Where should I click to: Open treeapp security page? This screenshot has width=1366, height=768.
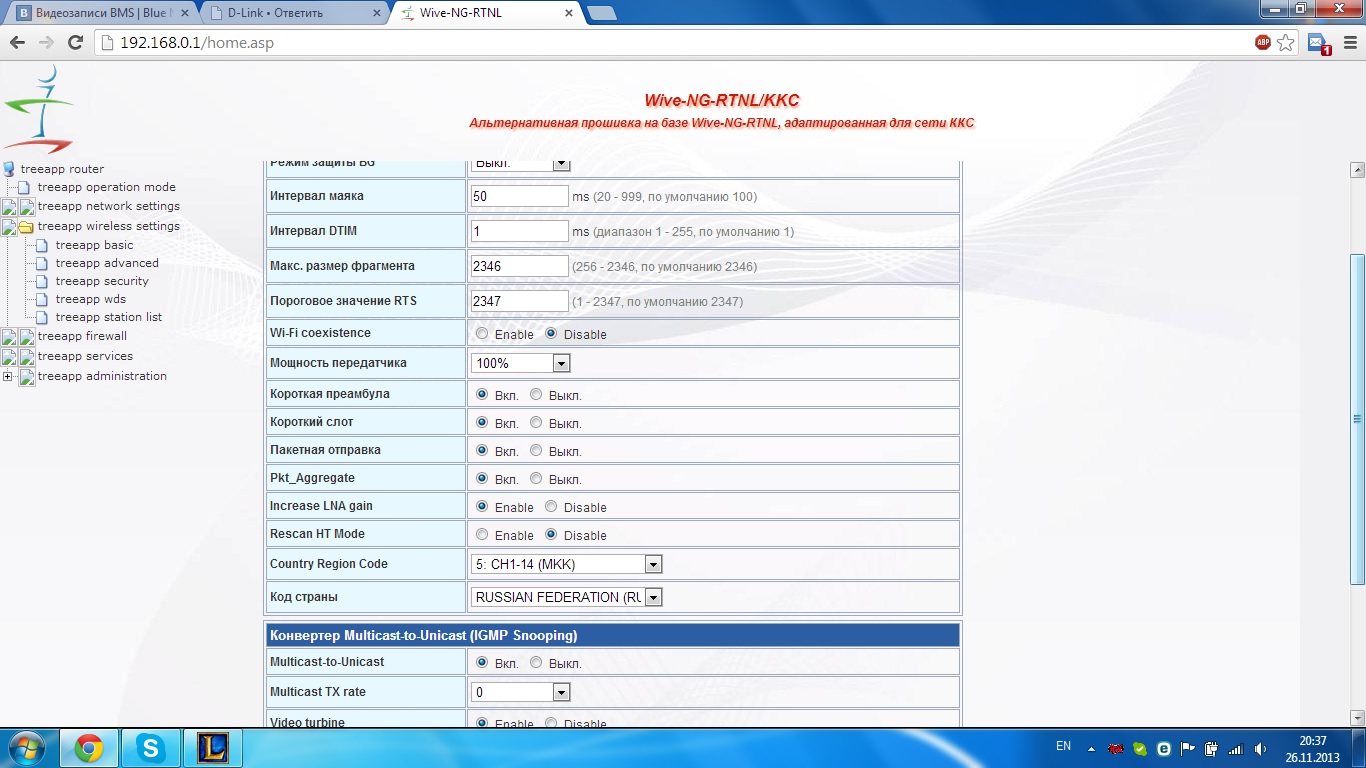point(102,281)
